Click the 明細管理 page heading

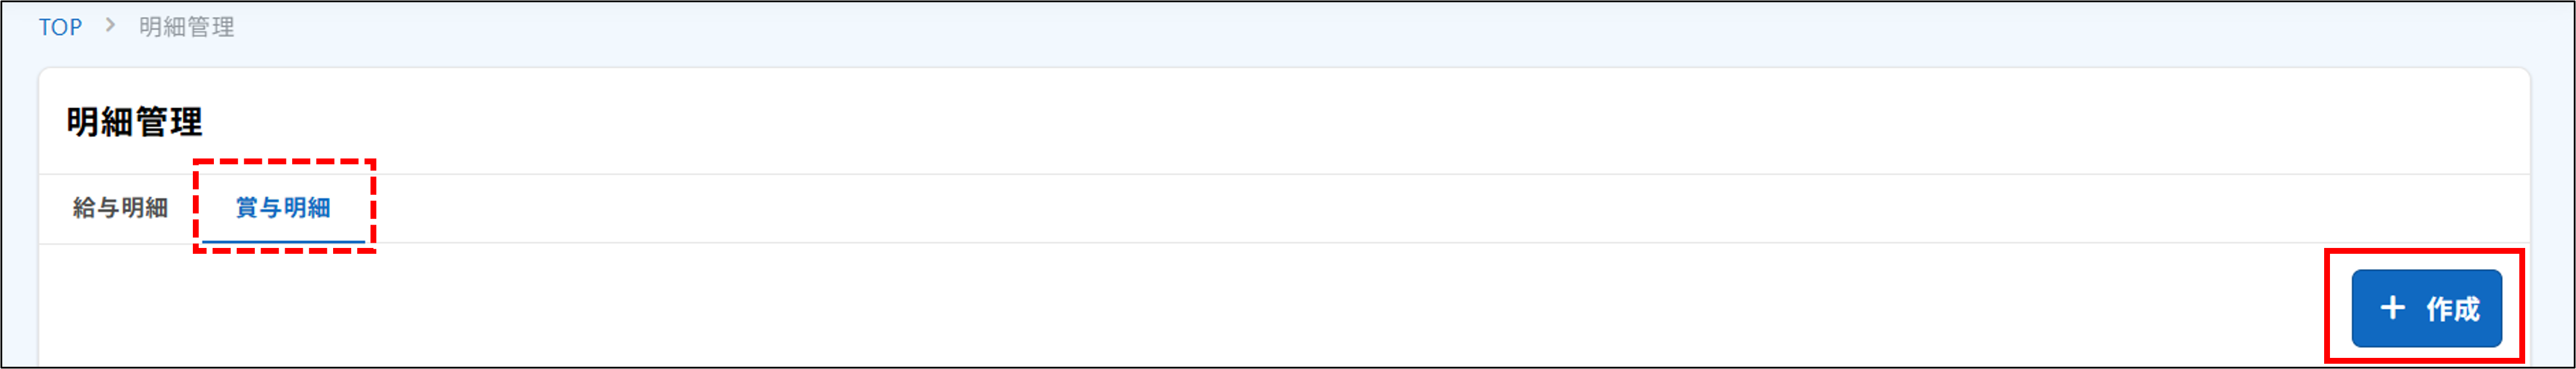pos(135,122)
